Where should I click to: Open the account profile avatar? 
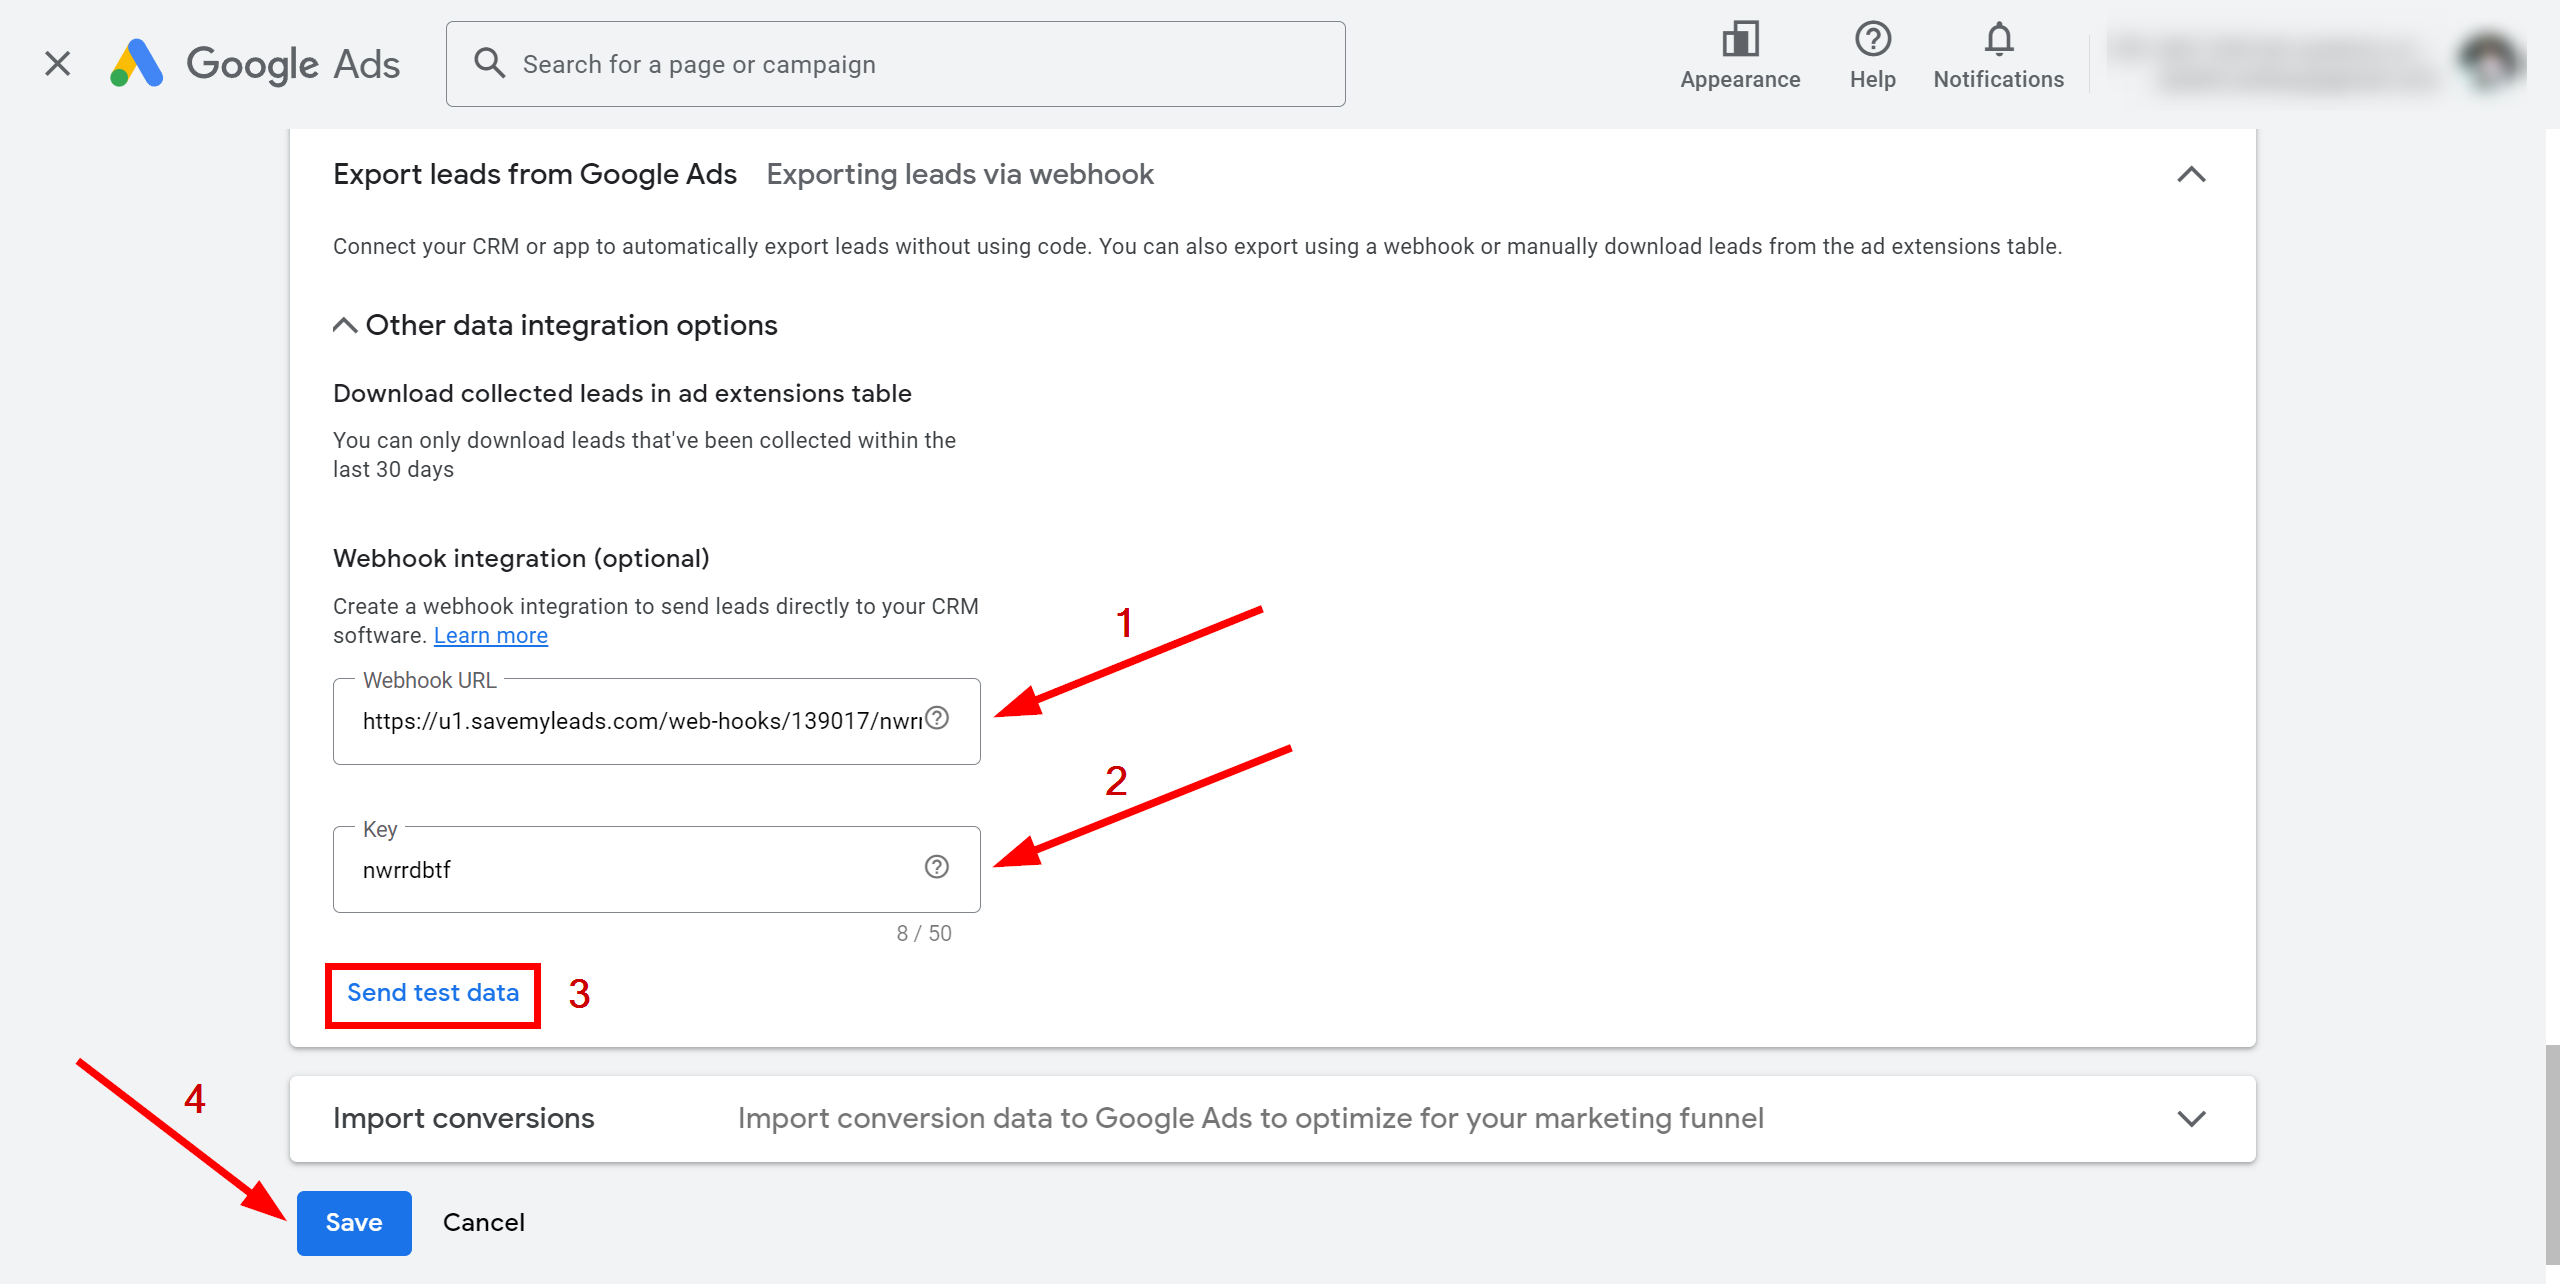(2489, 63)
